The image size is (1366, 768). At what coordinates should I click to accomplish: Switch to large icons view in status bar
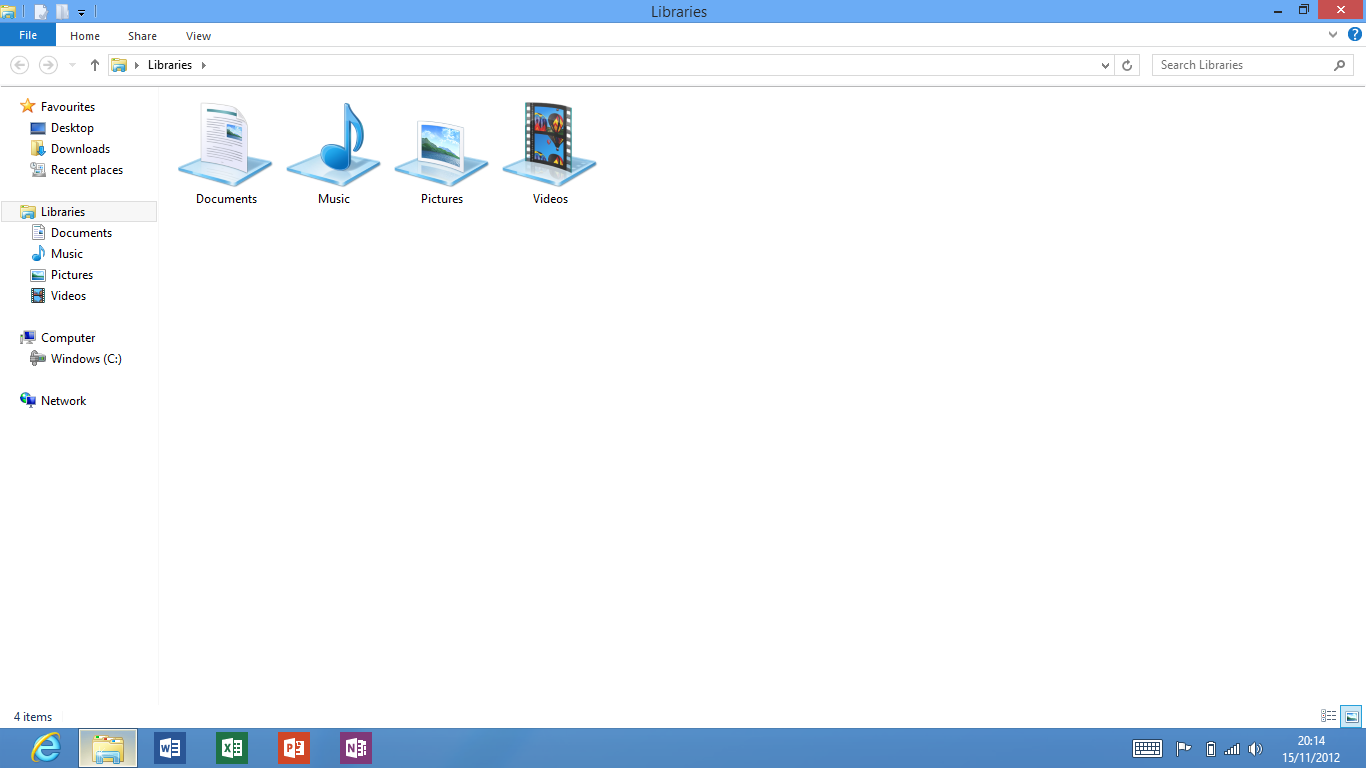tap(1351, 716)
